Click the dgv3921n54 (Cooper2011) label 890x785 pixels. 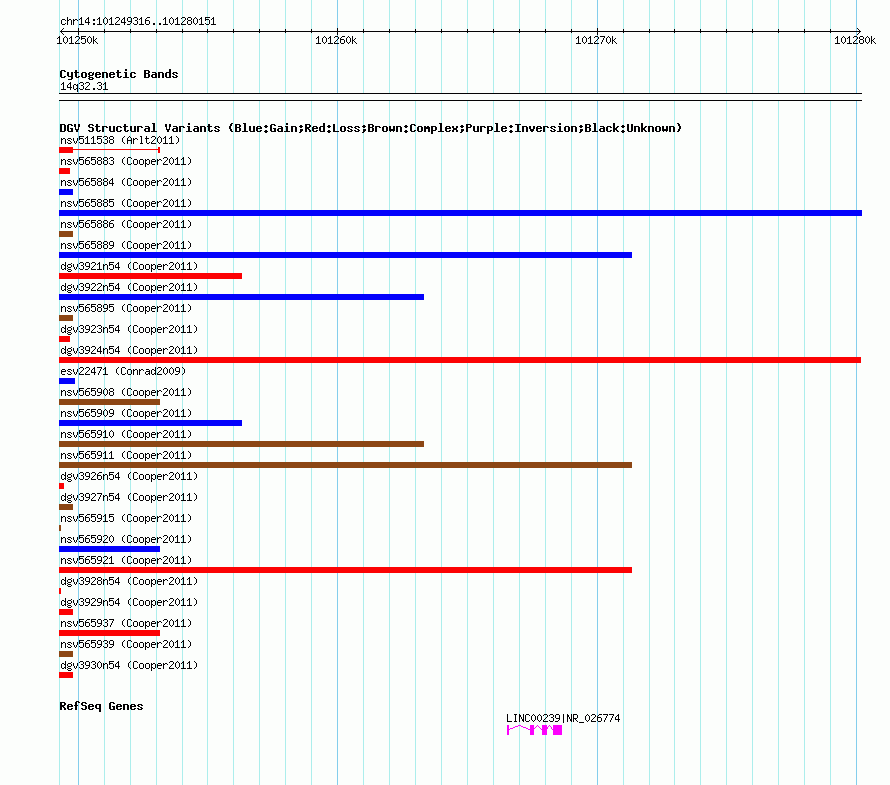pos(129,266)
